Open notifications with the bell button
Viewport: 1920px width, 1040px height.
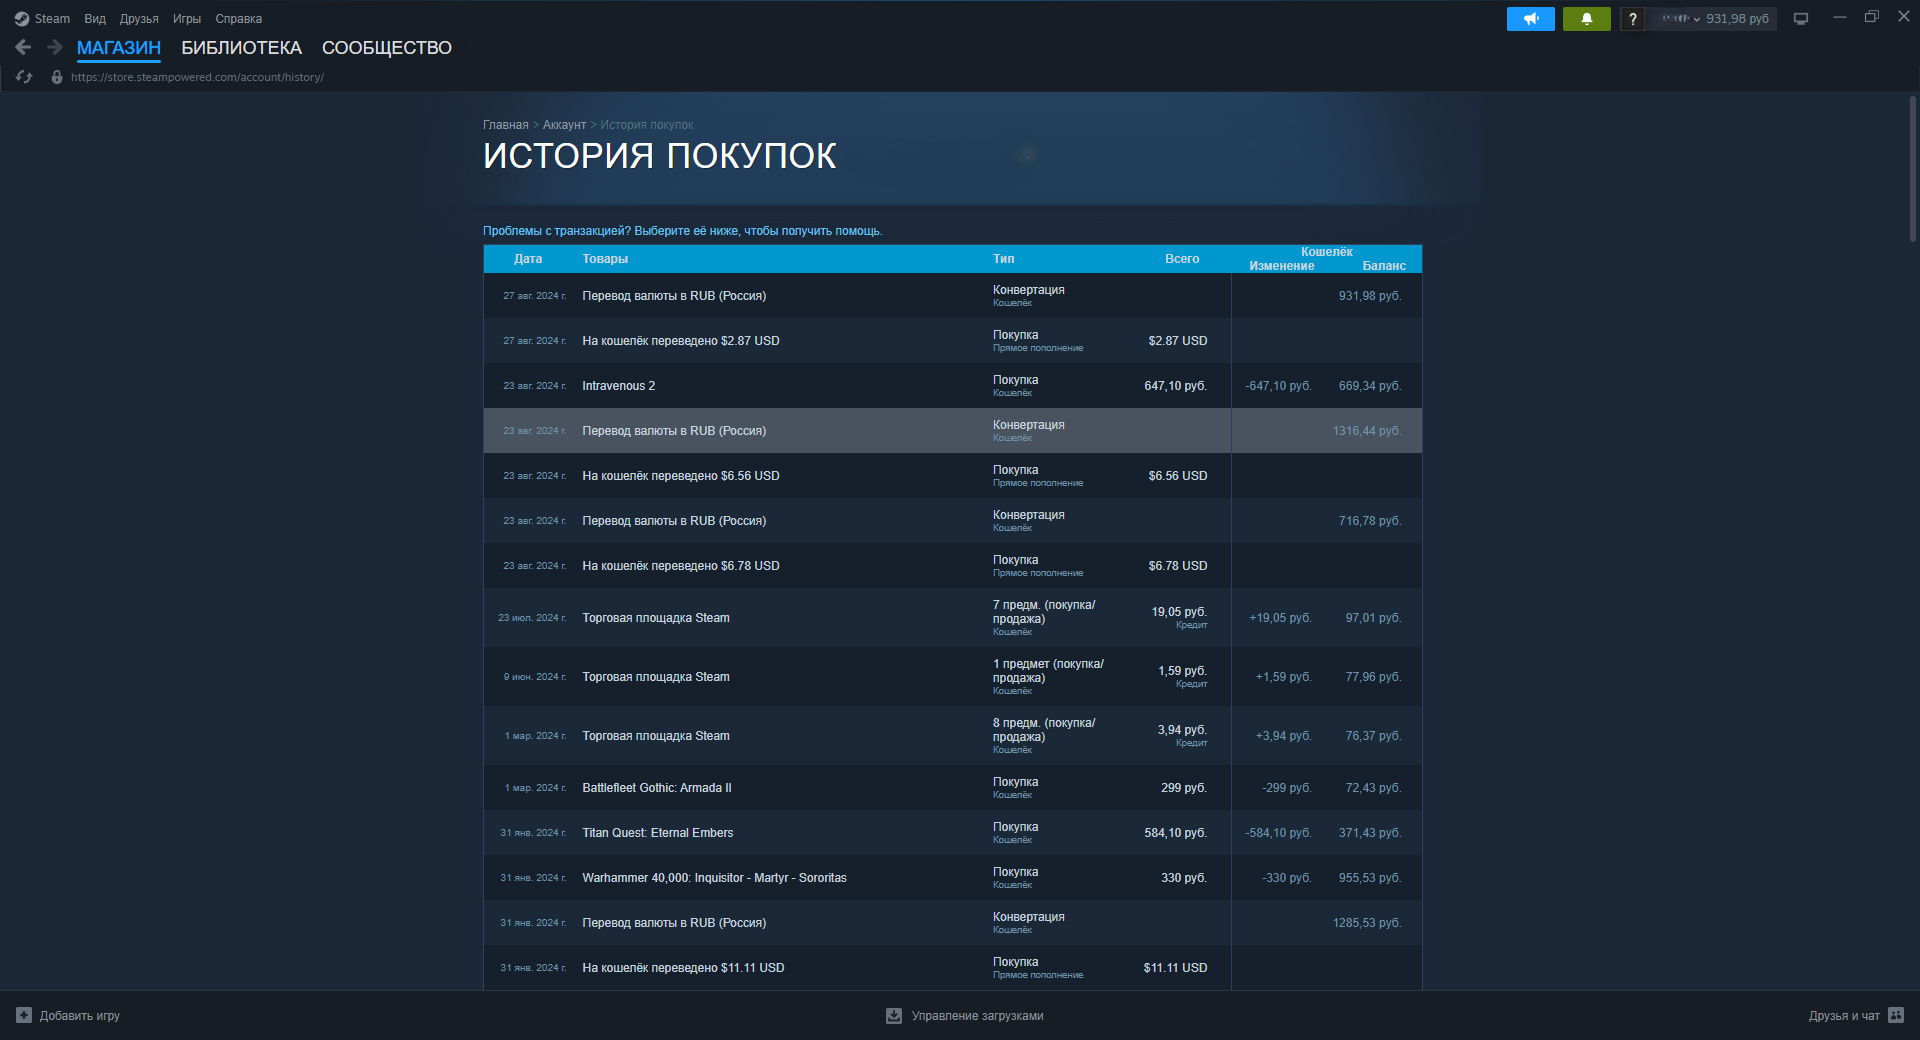pos(1587,19)
